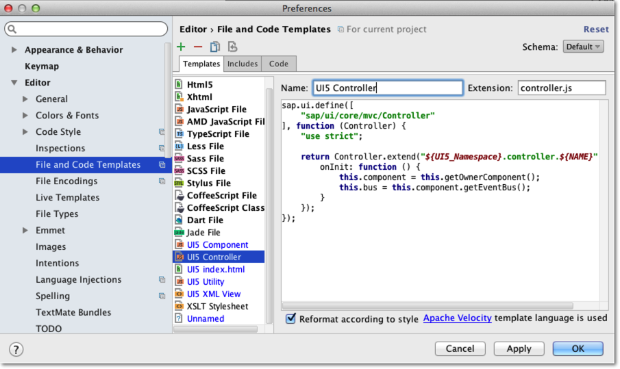Open the Spelling settings page

(53, 296)
